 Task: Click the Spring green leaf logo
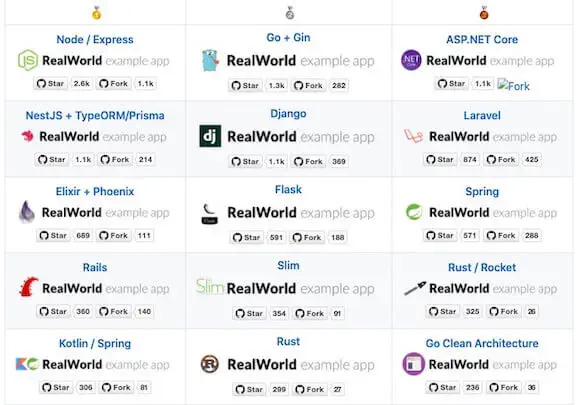[414, 212]
